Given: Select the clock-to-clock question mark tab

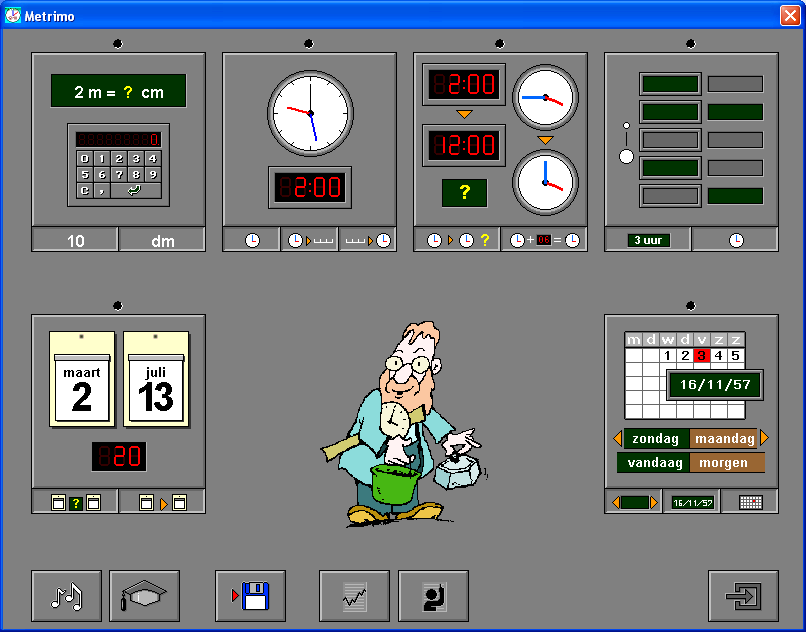Looking at the screenshot, I should 457,240.
